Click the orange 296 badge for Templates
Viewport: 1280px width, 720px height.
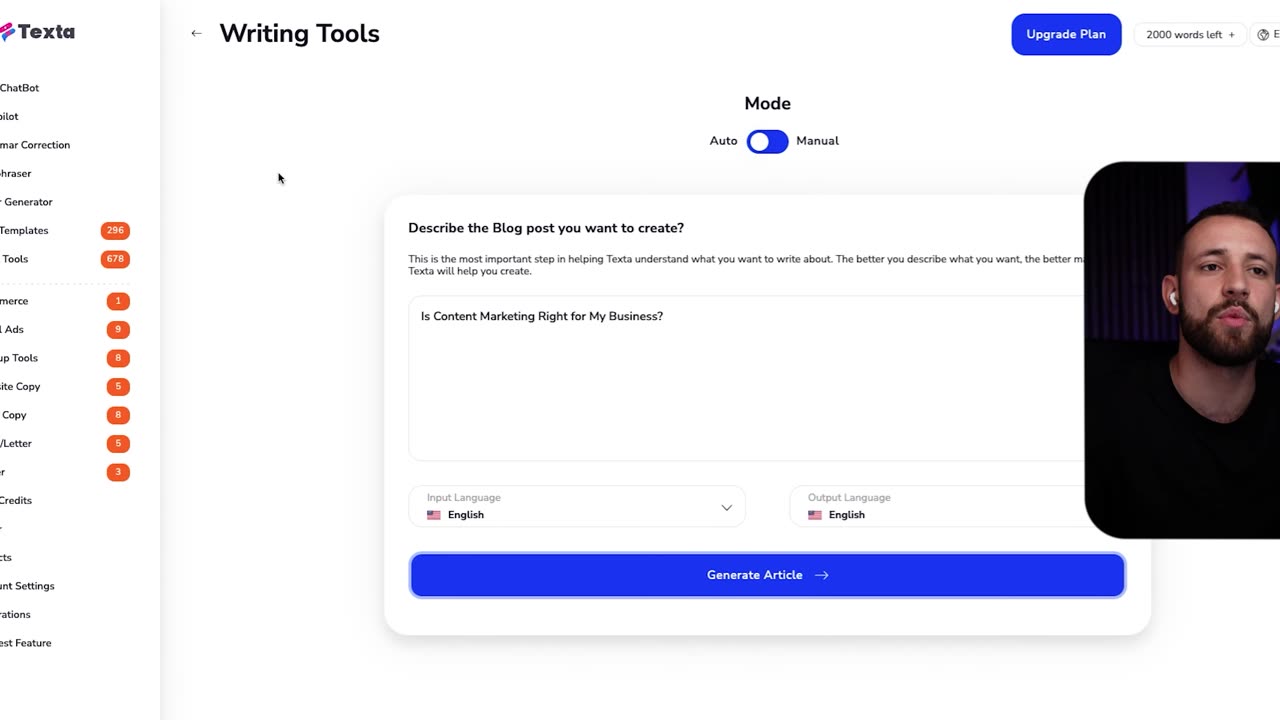coord(115,231)
